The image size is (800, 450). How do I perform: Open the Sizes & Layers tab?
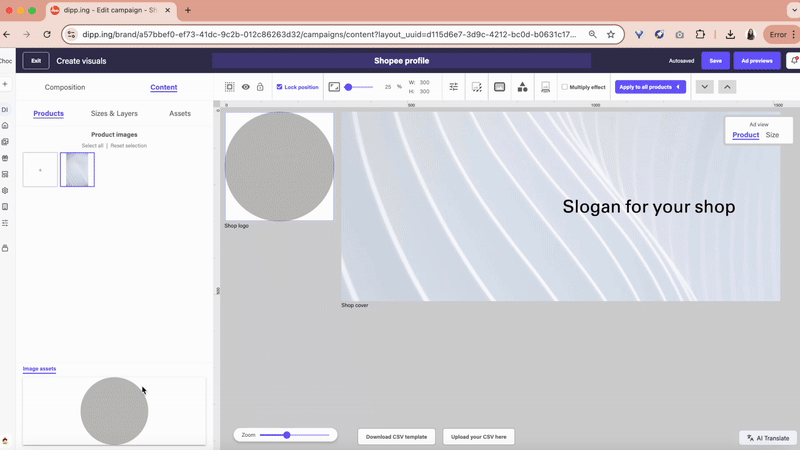point(114,113)
